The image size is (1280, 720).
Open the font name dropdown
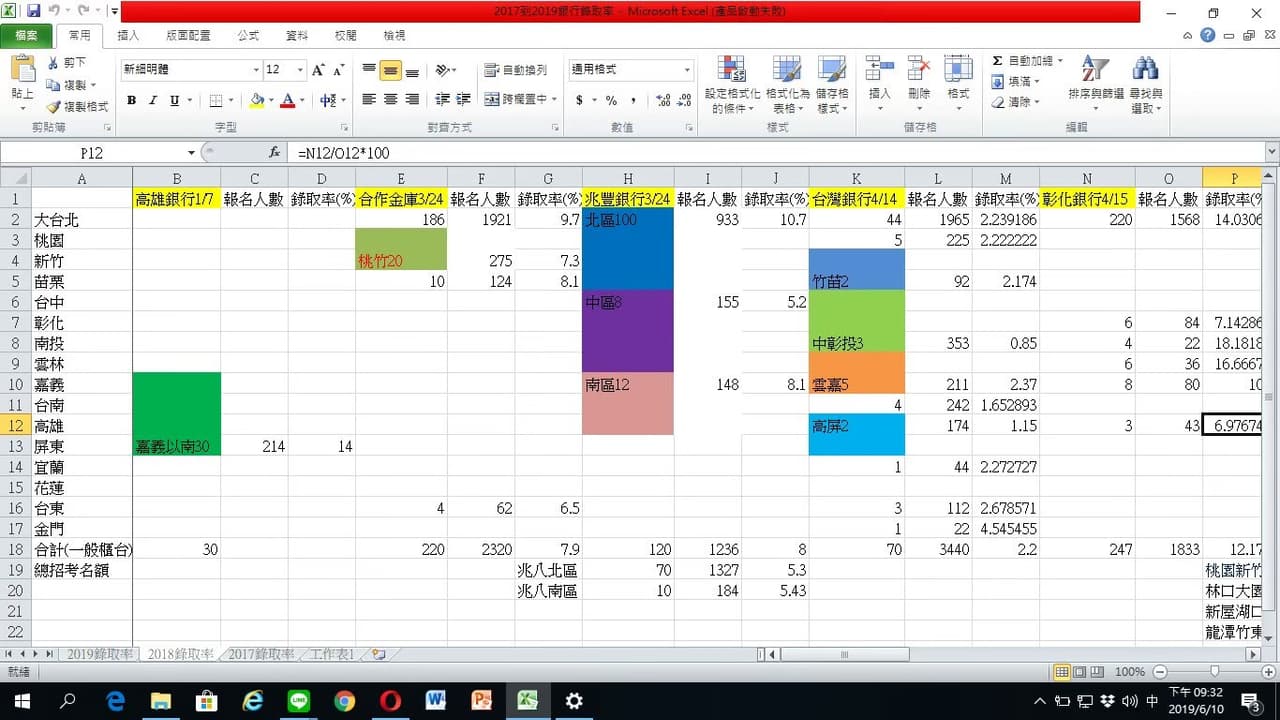(x=255, y=70)
